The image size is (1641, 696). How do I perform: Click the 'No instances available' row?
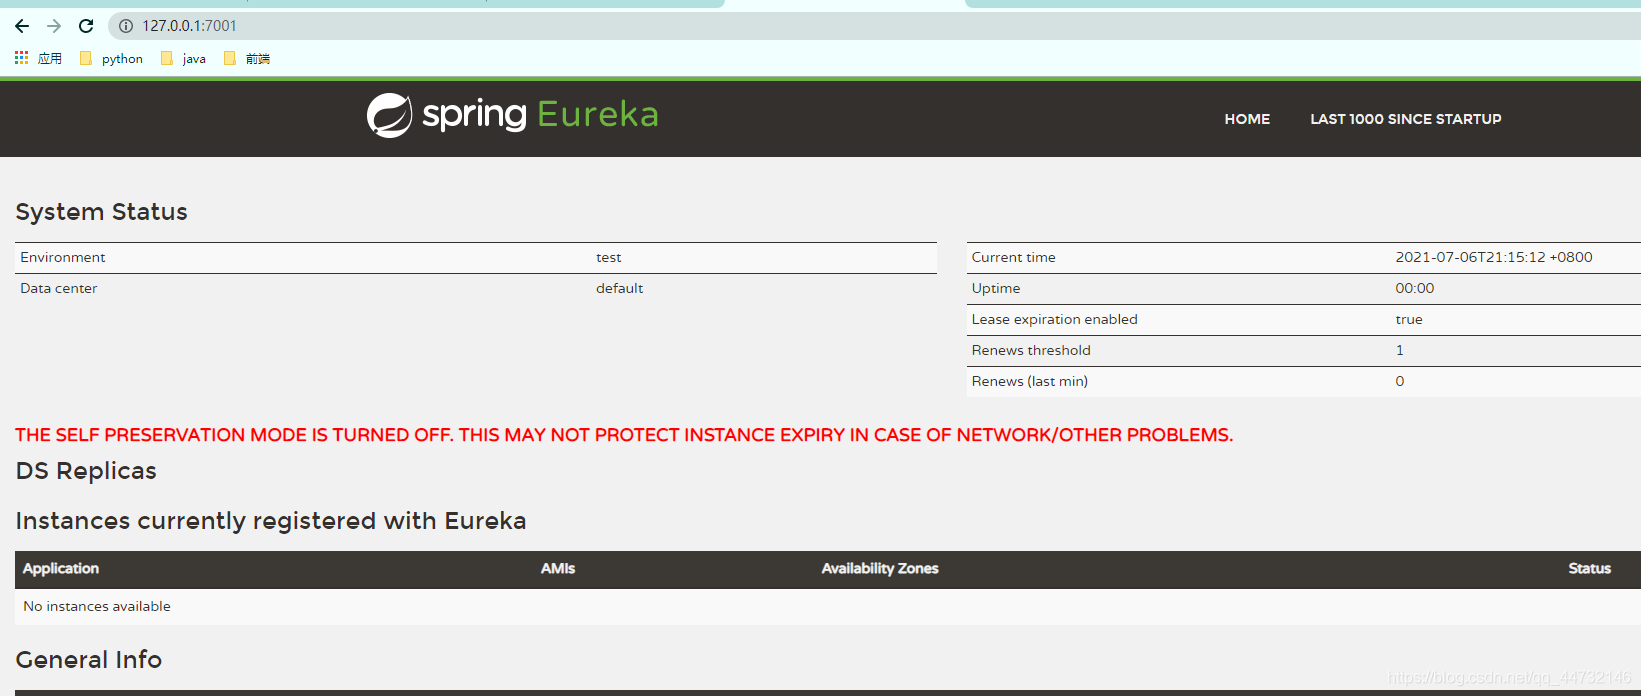(828, 606)
